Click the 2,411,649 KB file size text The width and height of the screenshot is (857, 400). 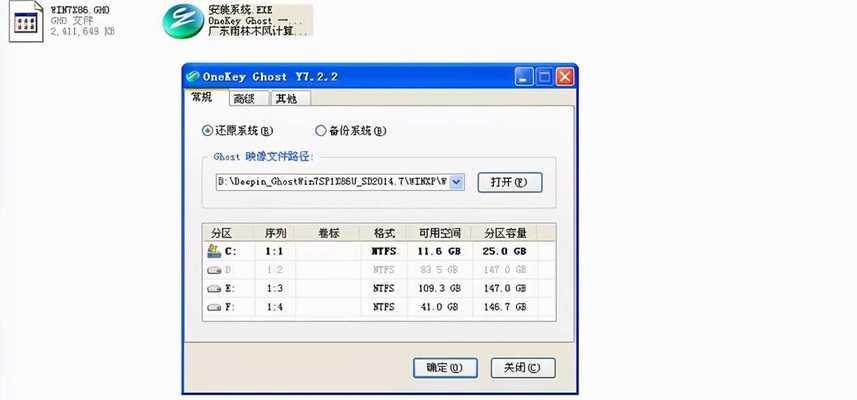pyautogui.click(x=83, y=31)
